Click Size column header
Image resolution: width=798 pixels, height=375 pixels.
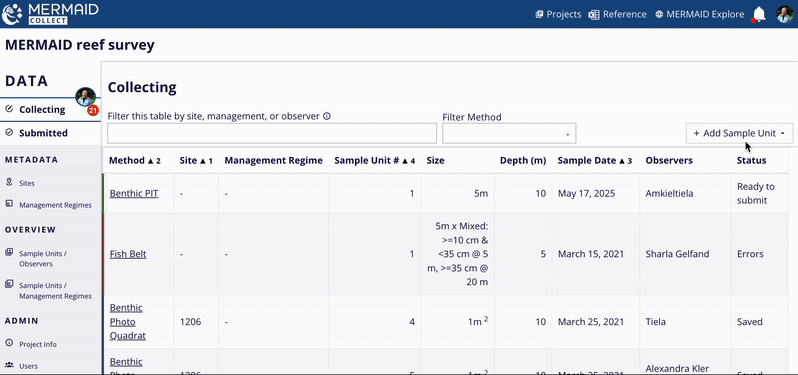pyautogui.click(x=435, y=160)
